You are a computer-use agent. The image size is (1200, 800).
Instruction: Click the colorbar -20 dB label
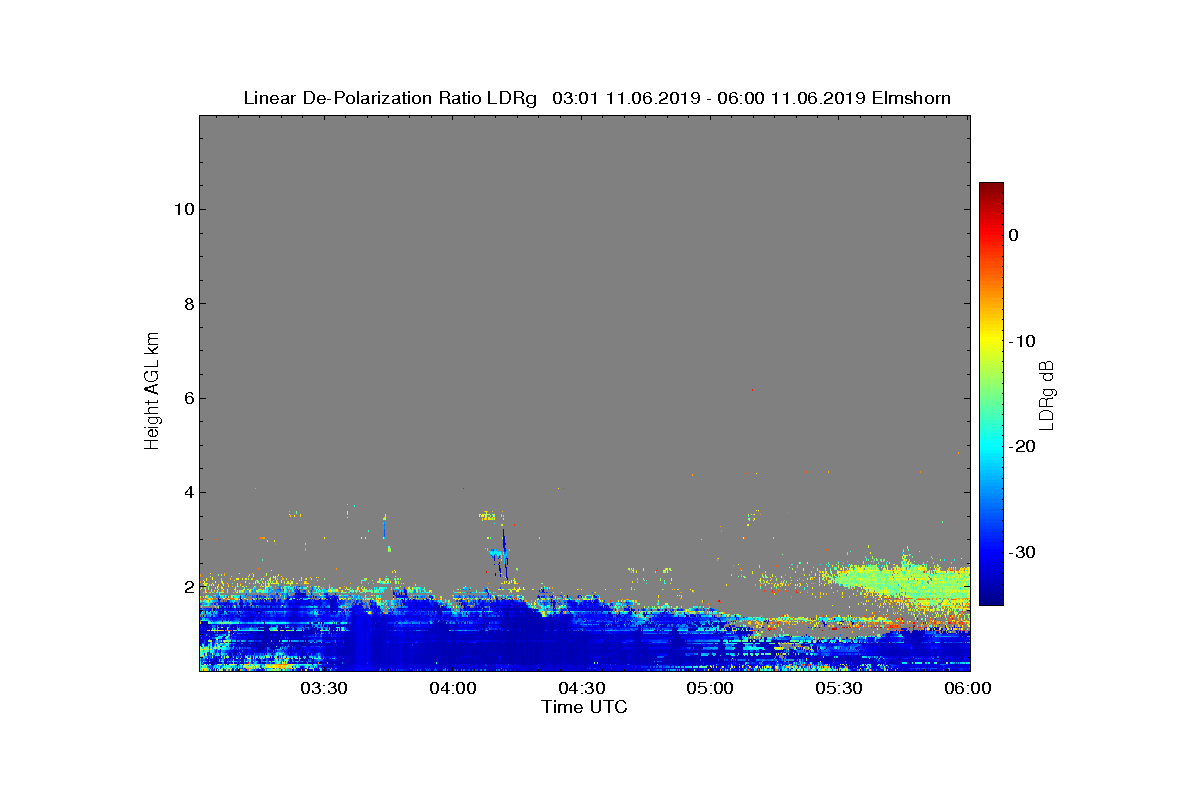pyautogui.click(x=1022, y=446)
